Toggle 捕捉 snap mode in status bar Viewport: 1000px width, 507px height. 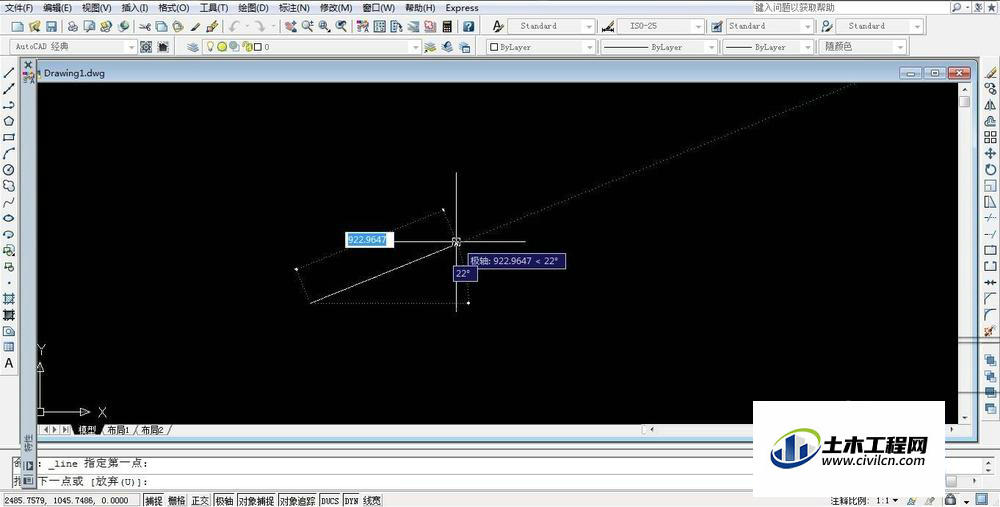point(154,501)
